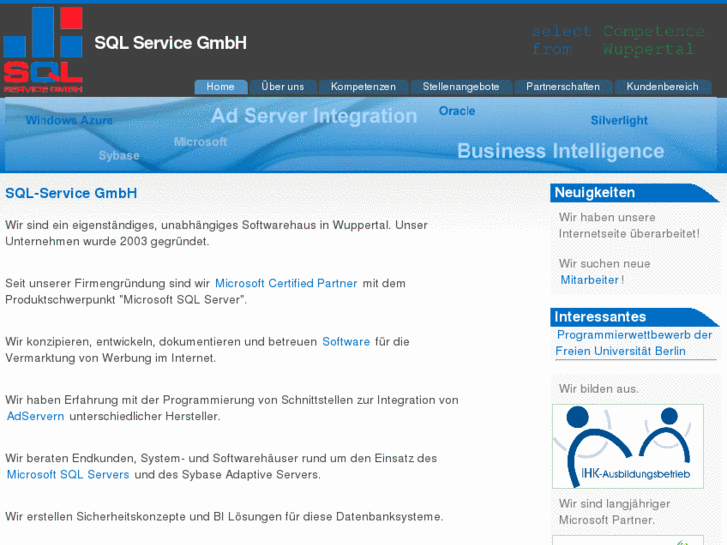
Task: Click the Windows Azure banner text
Action: [x=69, y=121]
